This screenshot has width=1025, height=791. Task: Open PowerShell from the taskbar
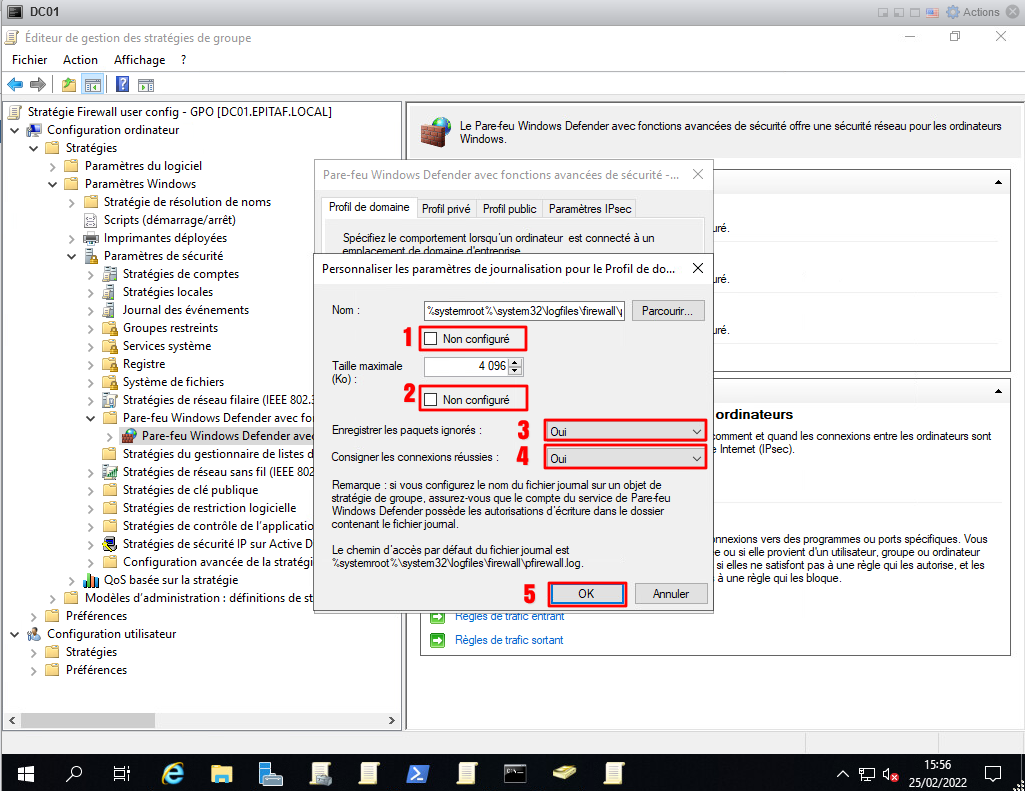click(x=417, y=773)
